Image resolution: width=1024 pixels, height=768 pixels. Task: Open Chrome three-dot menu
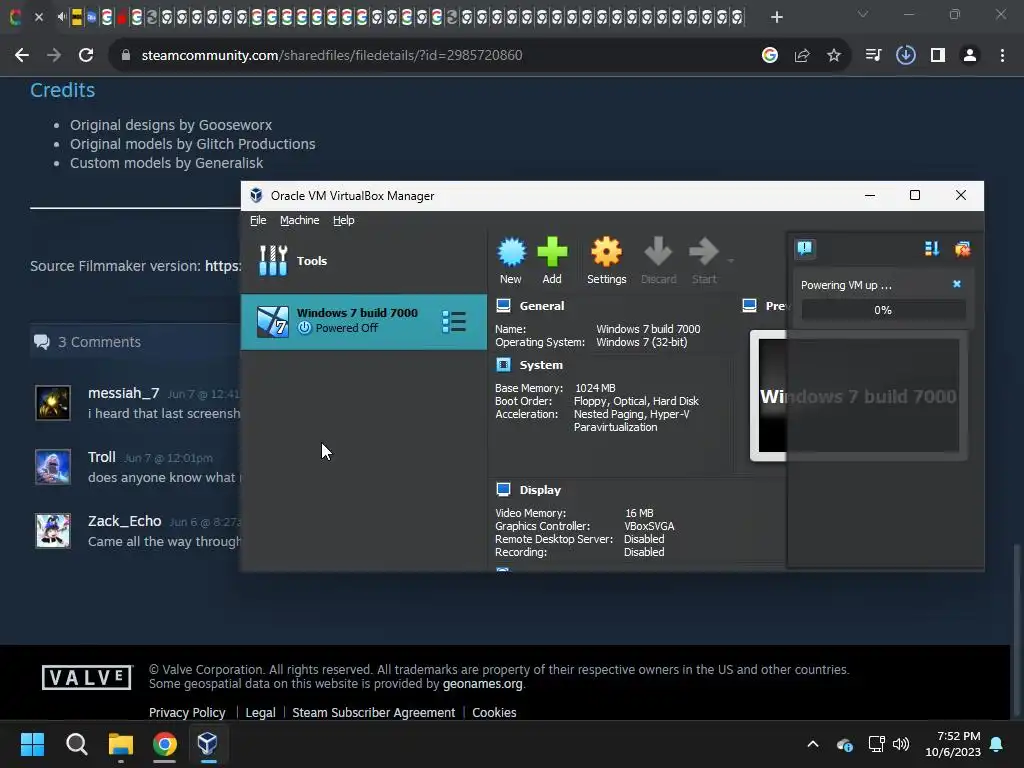click(x=1002, y=56)
